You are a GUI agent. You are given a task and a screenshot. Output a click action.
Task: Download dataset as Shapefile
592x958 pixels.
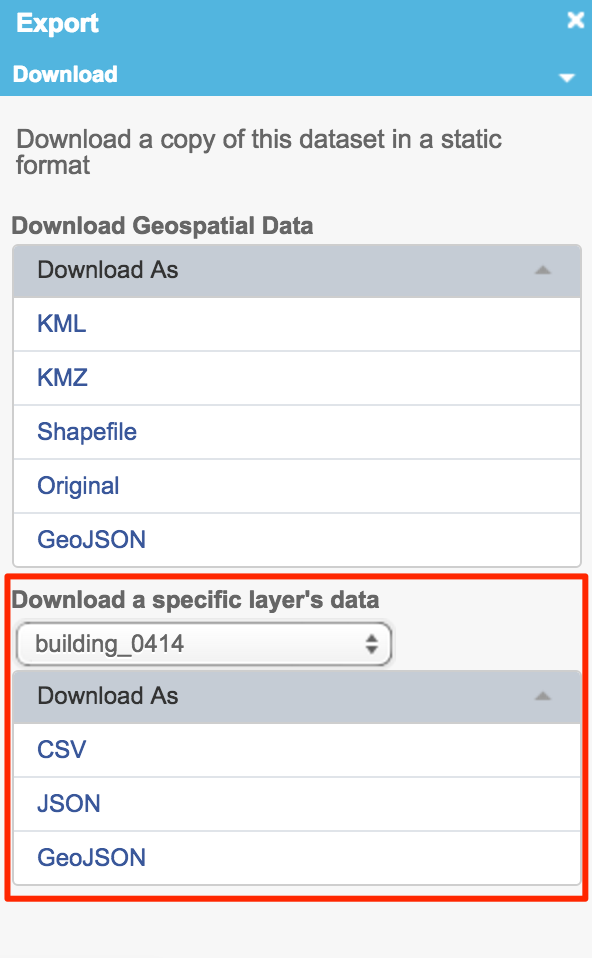click(x=87, y=432)
